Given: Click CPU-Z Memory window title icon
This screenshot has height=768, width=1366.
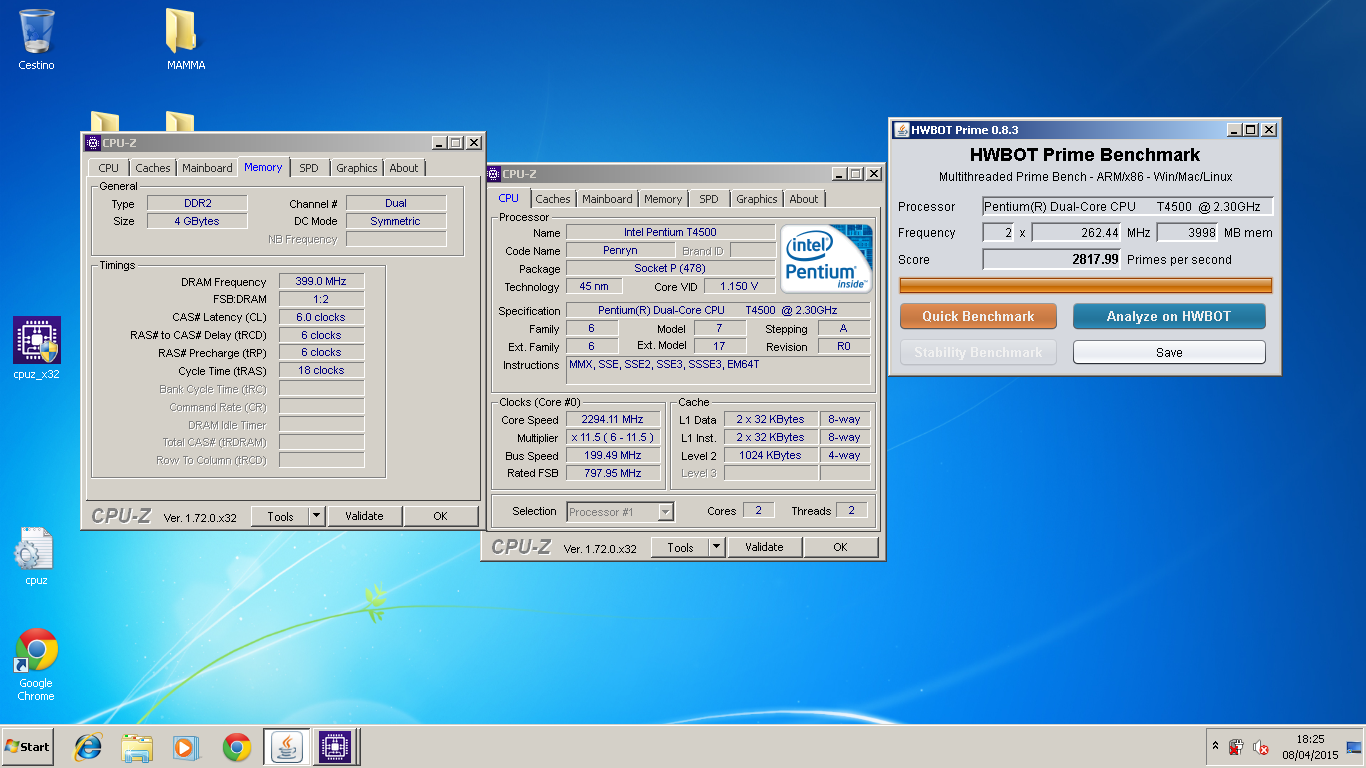Looking at the screenshot, I should coord(92,143).
